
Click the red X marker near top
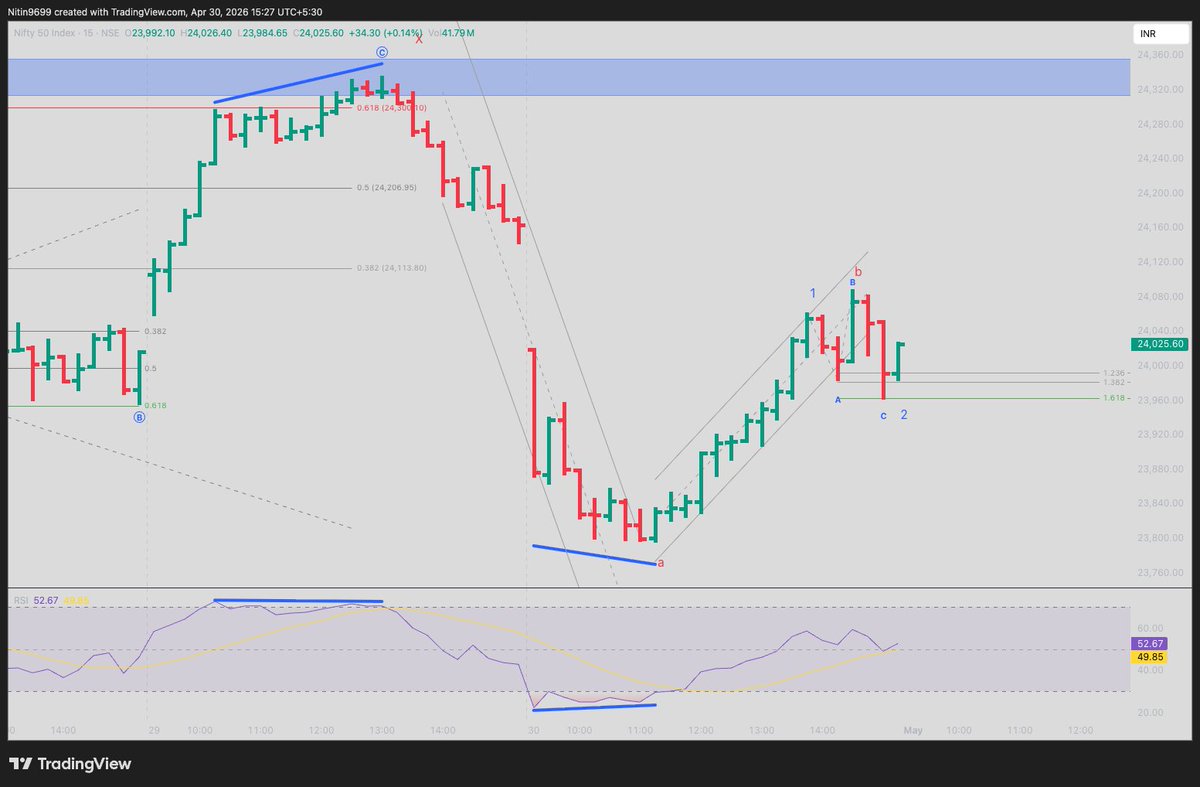point(419,39)
